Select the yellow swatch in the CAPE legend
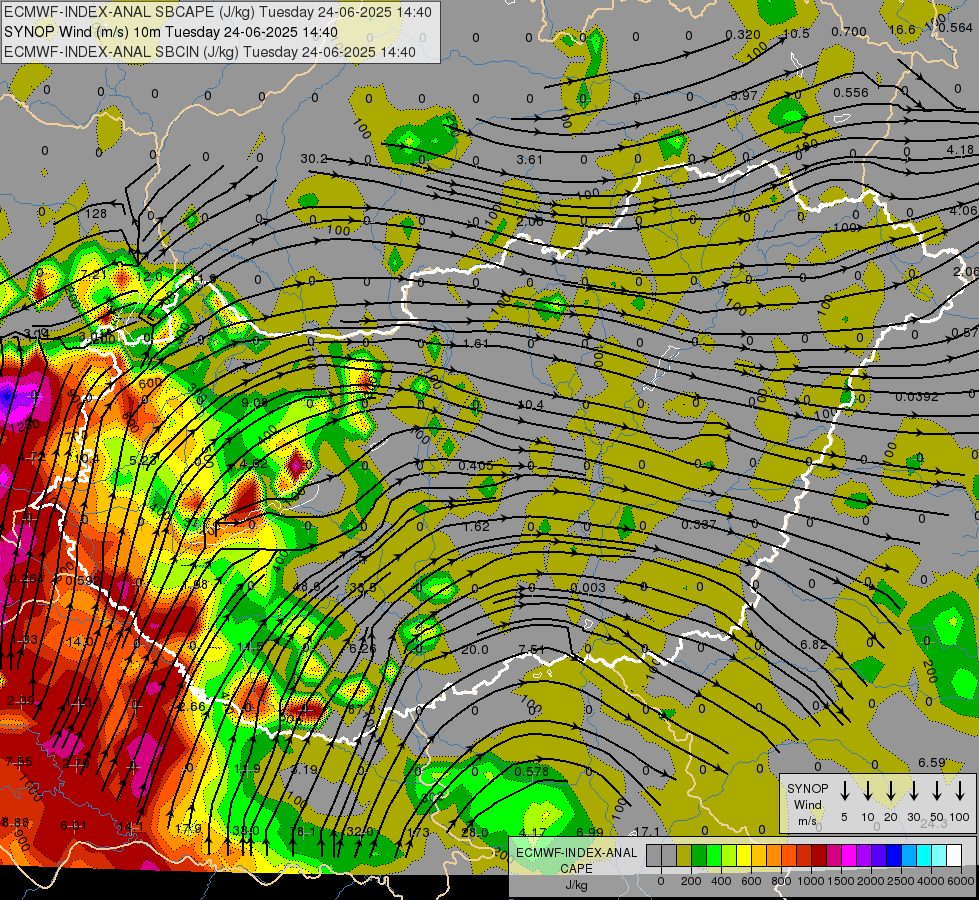 click(744, 855)
